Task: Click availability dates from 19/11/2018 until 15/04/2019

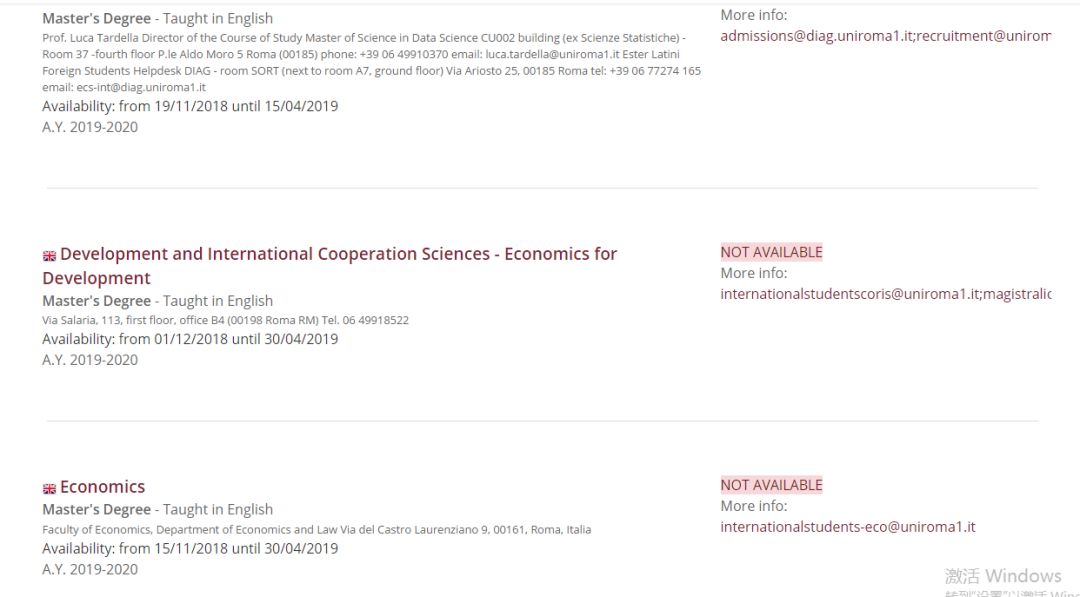Action: [x=190, y=106]
